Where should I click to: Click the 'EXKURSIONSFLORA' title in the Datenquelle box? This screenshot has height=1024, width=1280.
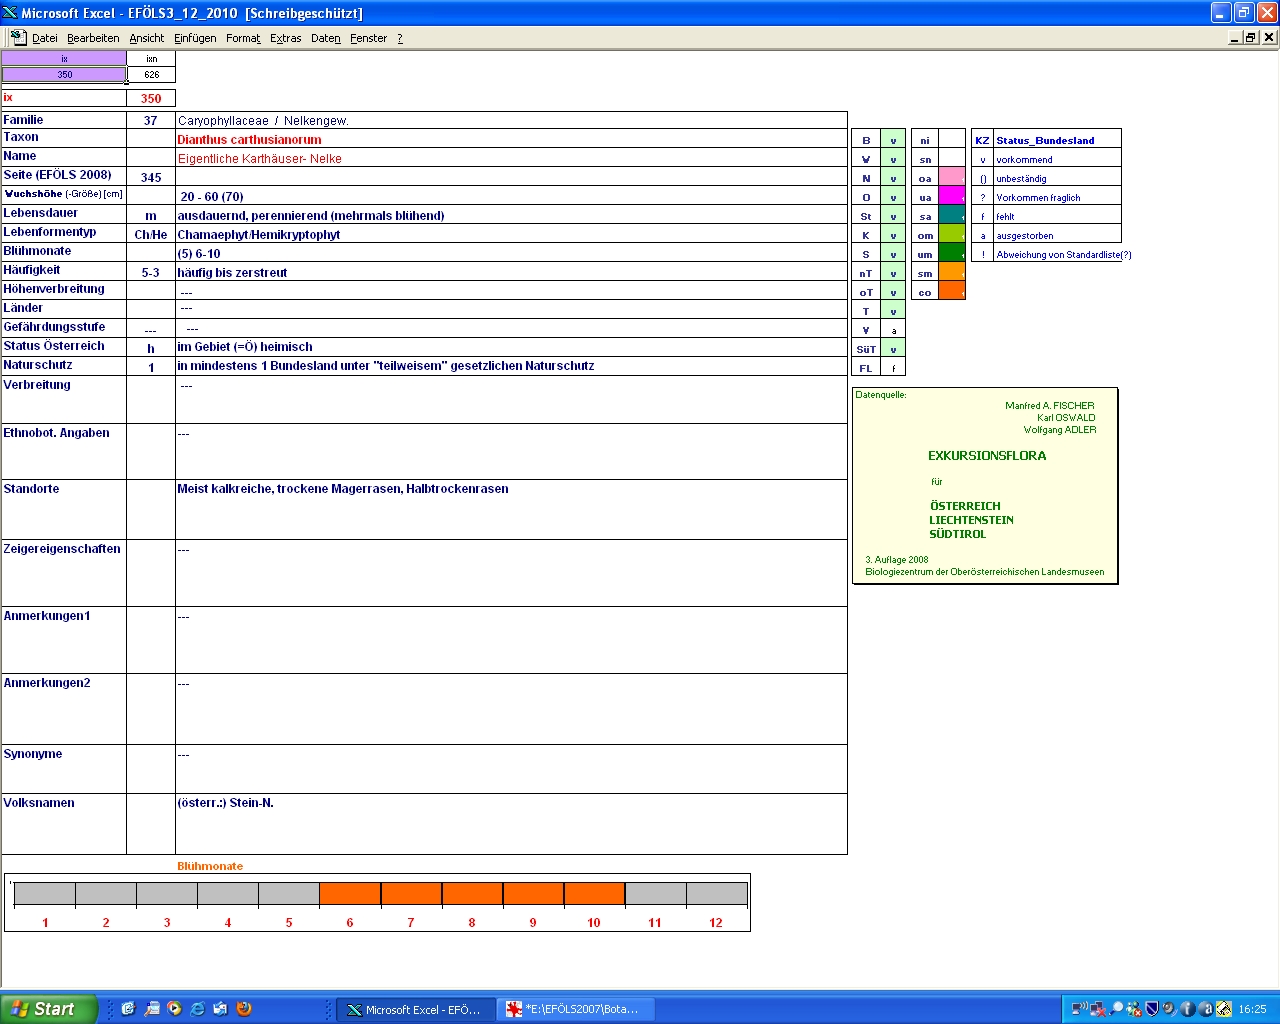[x=987, y=455]
